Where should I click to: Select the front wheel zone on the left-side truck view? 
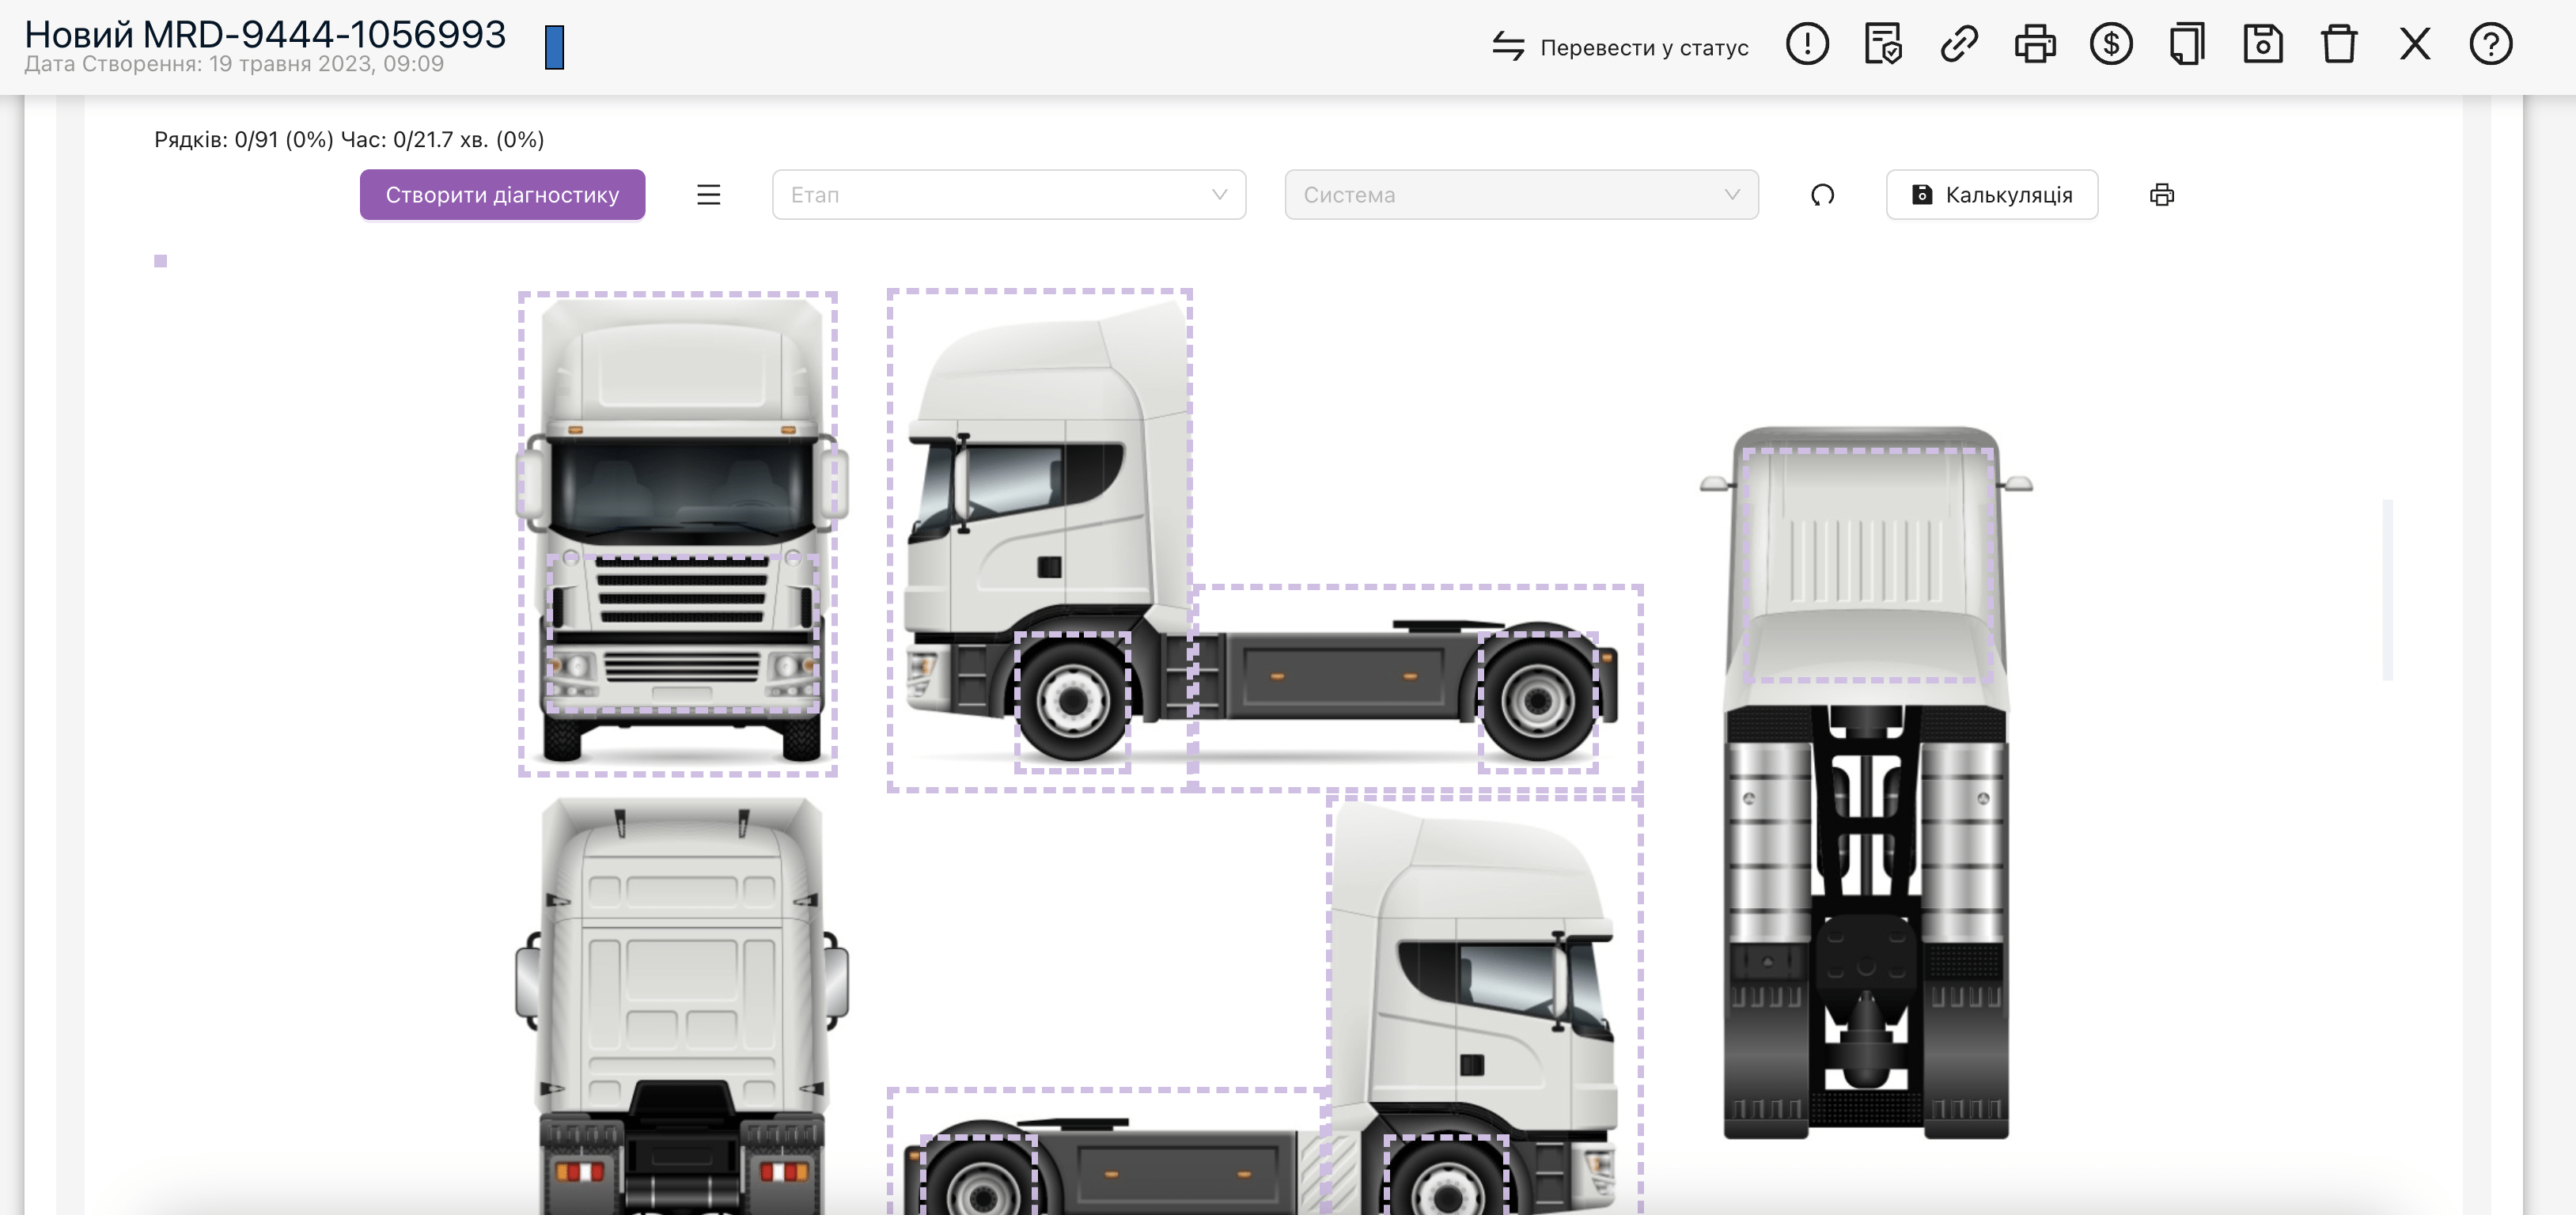coord(1072,700)
